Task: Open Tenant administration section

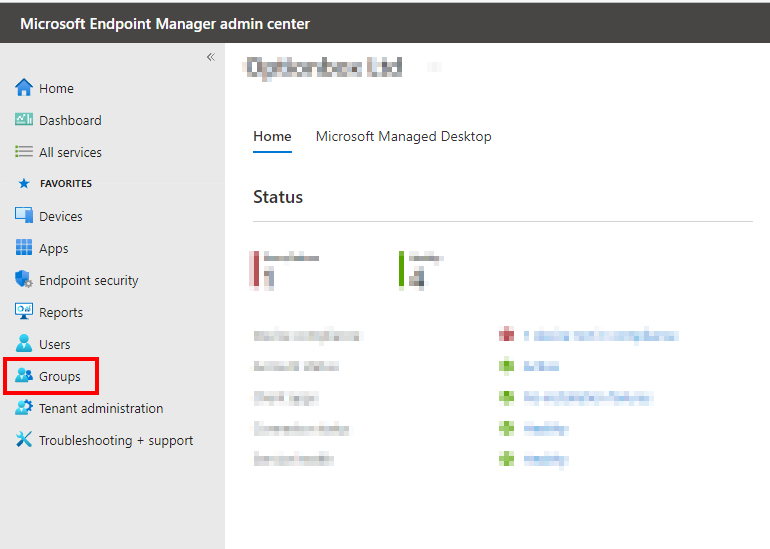Action: [x=101, y=408]
